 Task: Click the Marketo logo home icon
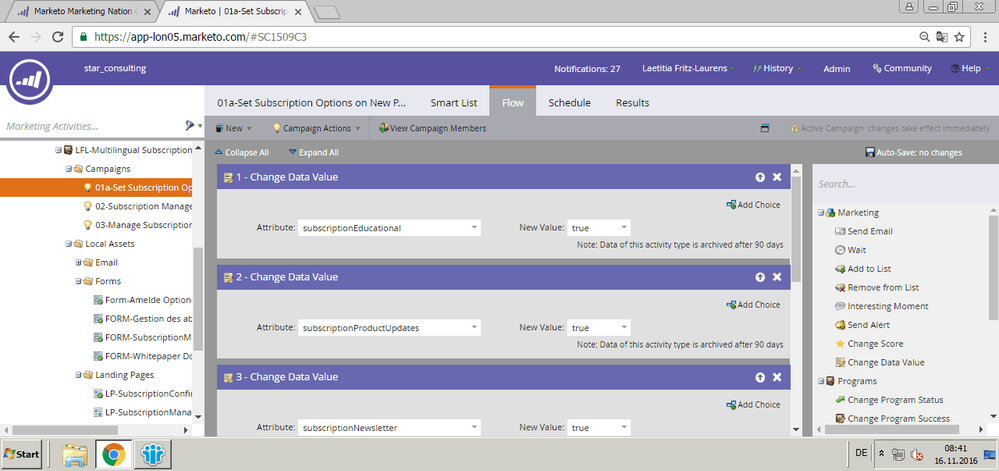point(30,82)
